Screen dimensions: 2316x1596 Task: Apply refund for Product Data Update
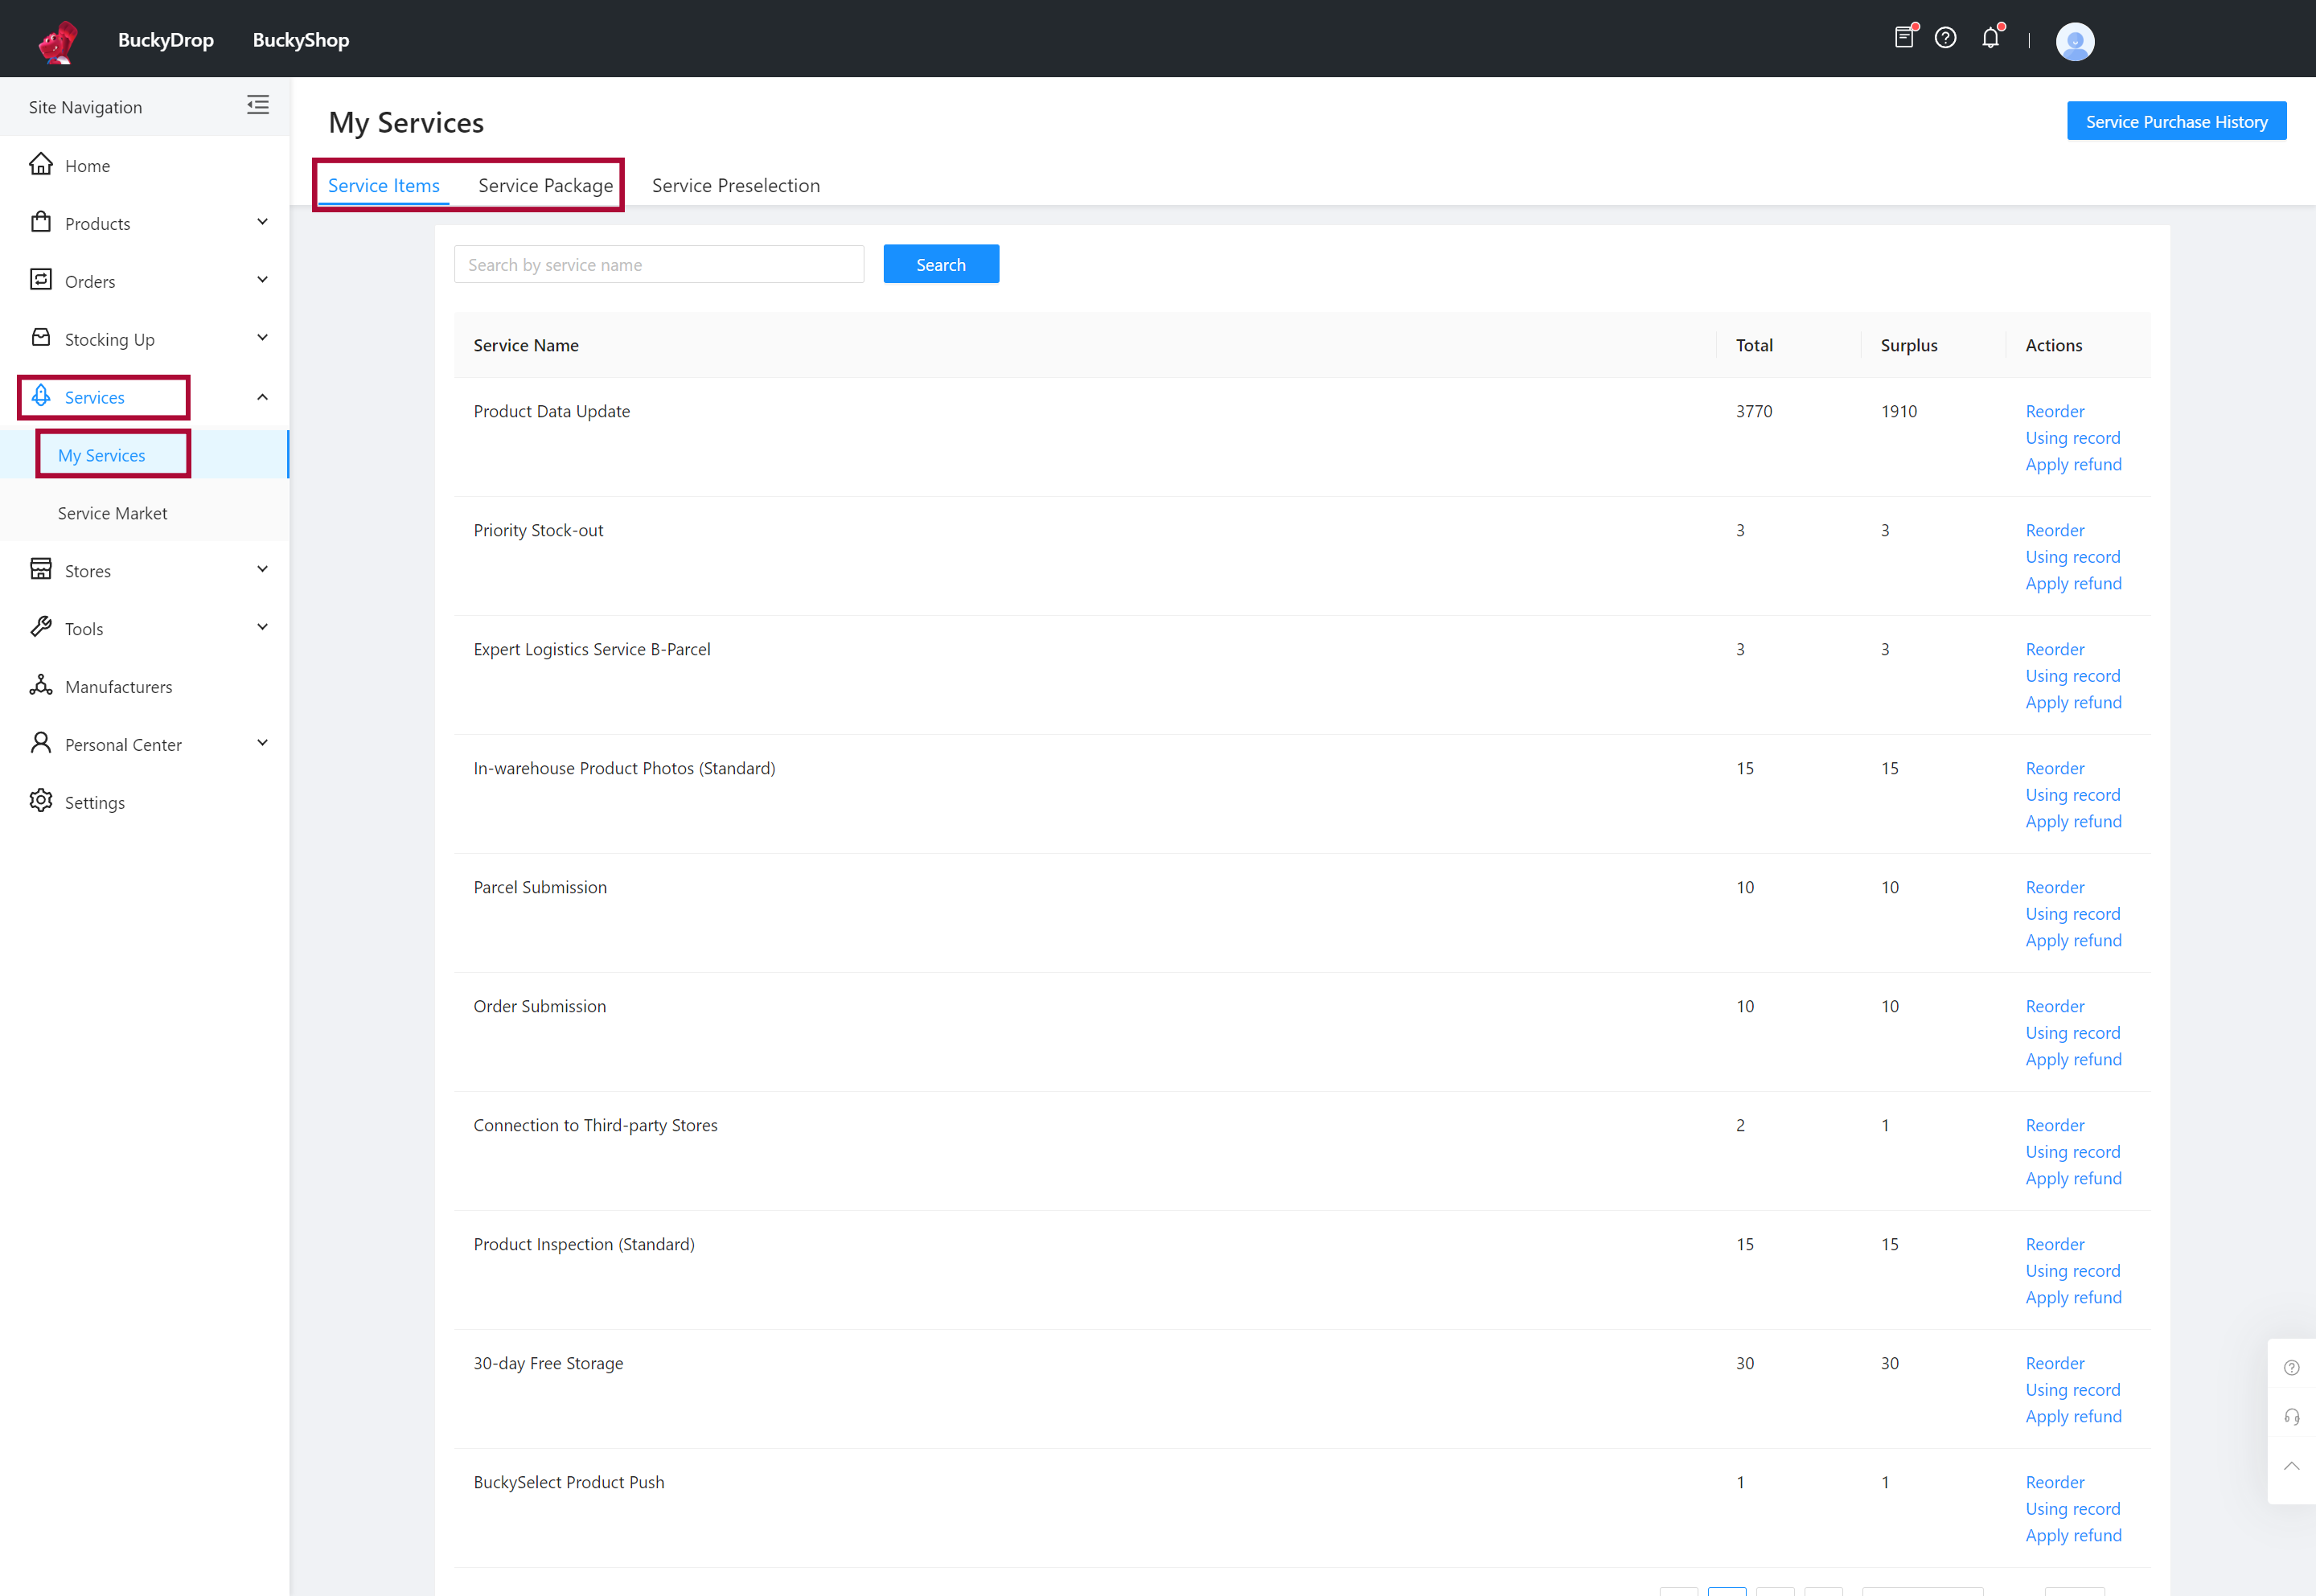click(x=2073, y=463)
